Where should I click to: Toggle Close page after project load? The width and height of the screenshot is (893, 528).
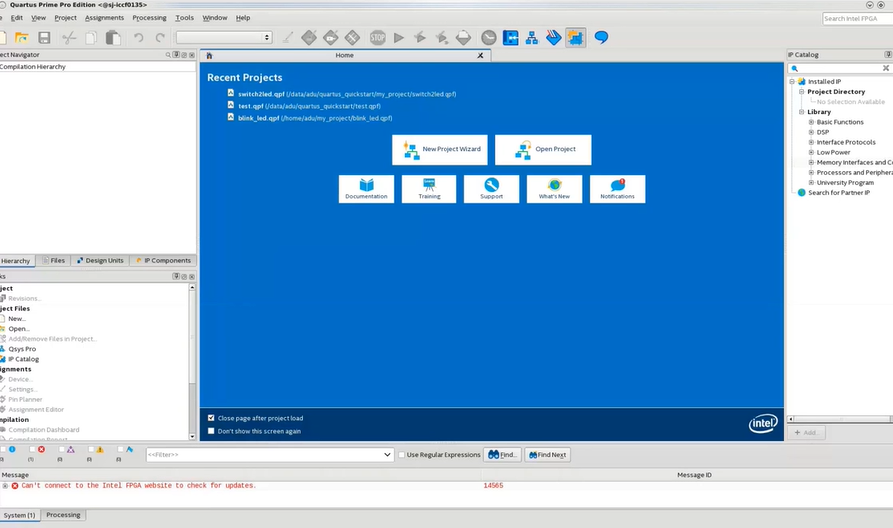coord(211,418)
